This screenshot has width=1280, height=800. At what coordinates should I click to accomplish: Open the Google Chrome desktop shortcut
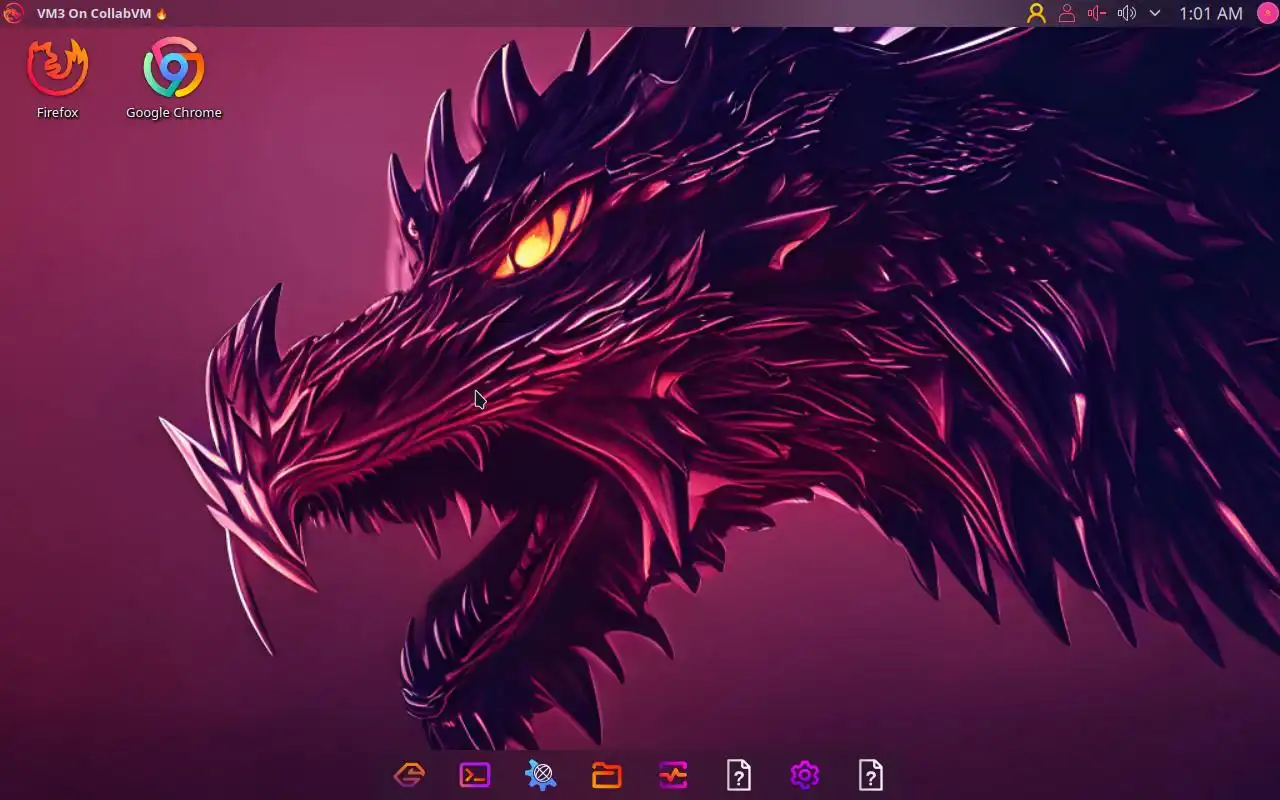(x=173, y=78)
